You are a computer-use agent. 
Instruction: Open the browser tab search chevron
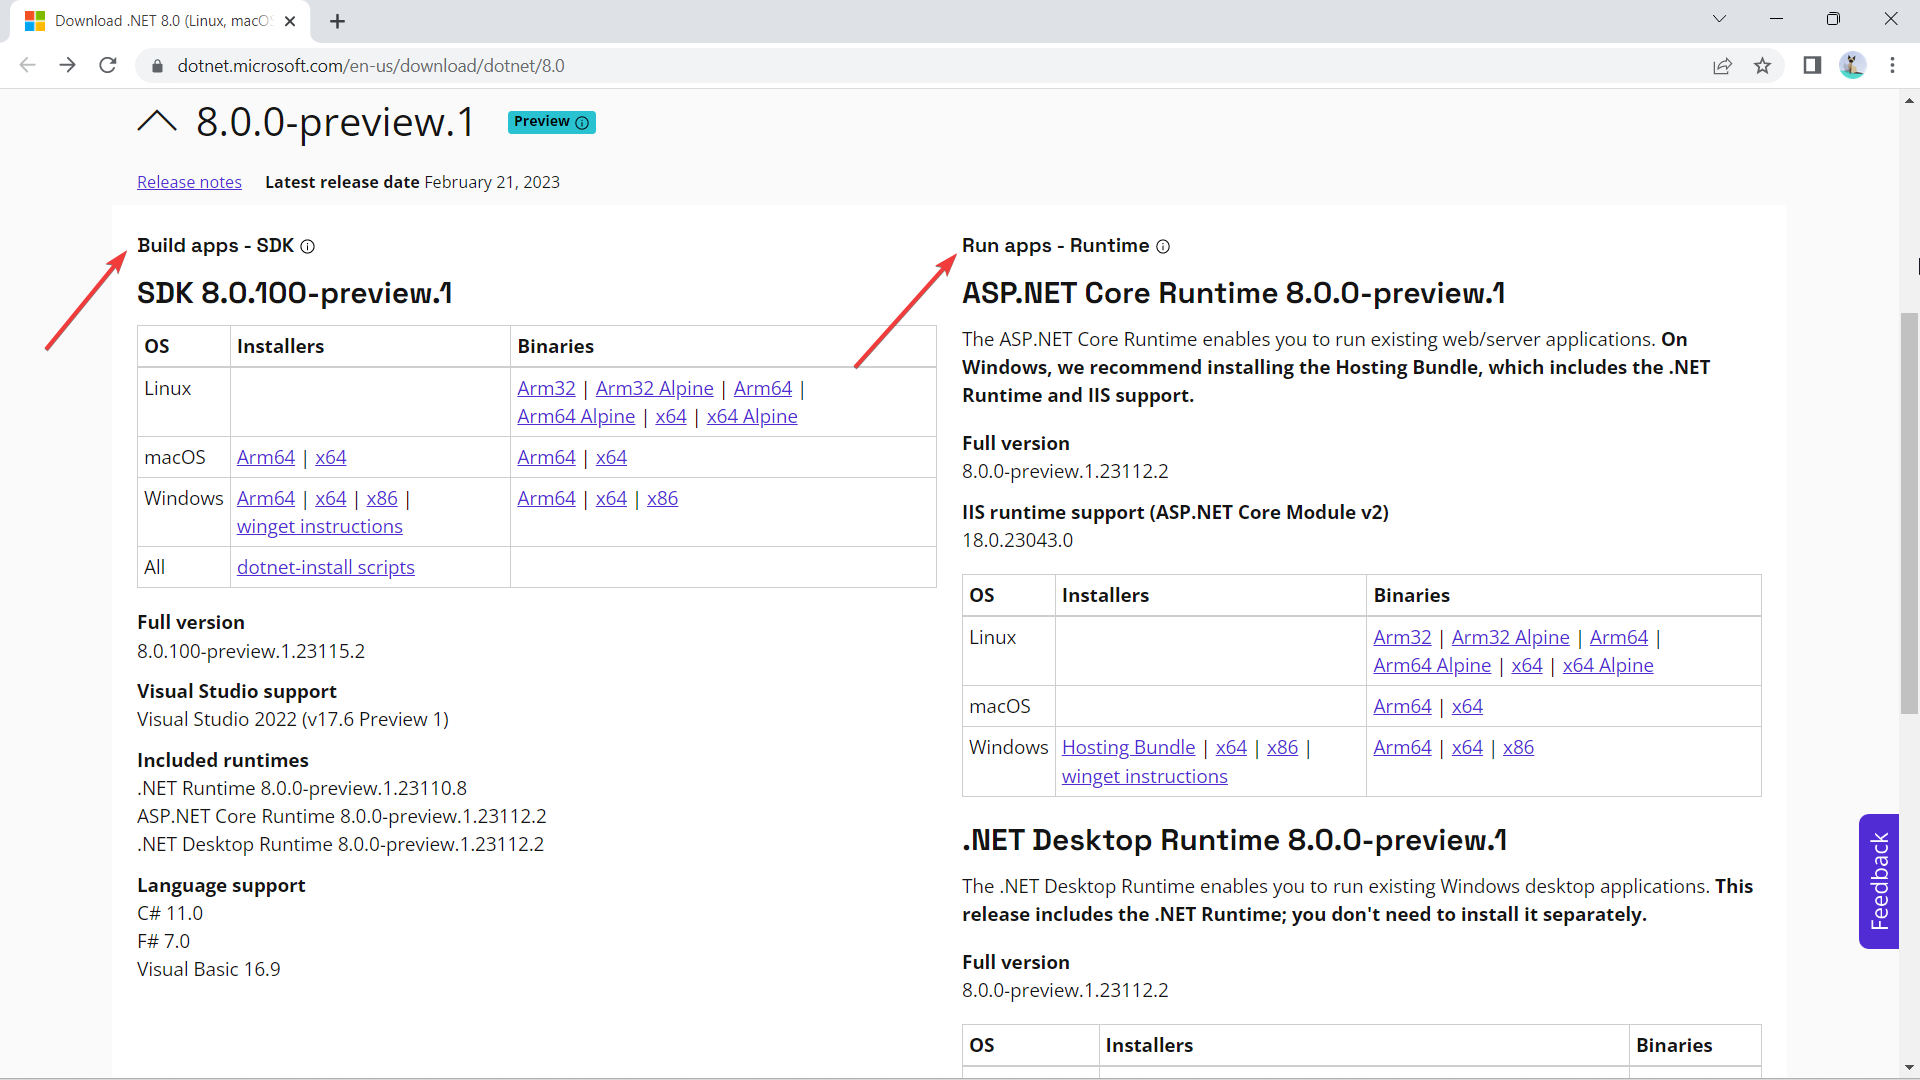pyautogui.click(x=1719, y=19)
